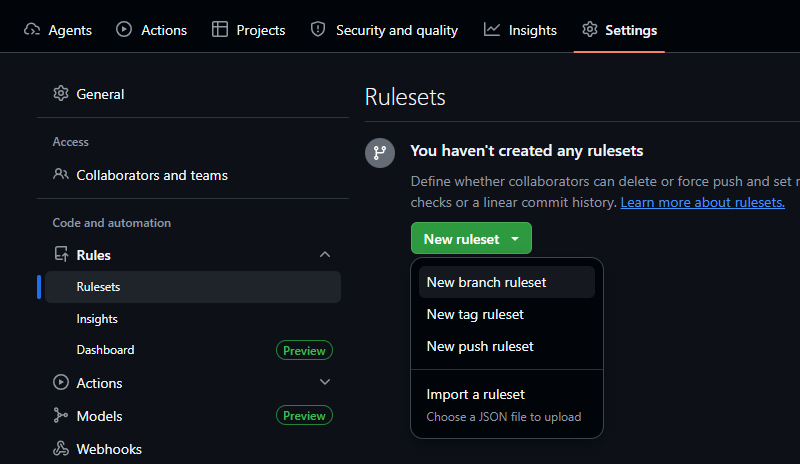The image size is (800, 464).
Task: Click the Collaborators and teams people icon
Action: [x=61, y=175]
